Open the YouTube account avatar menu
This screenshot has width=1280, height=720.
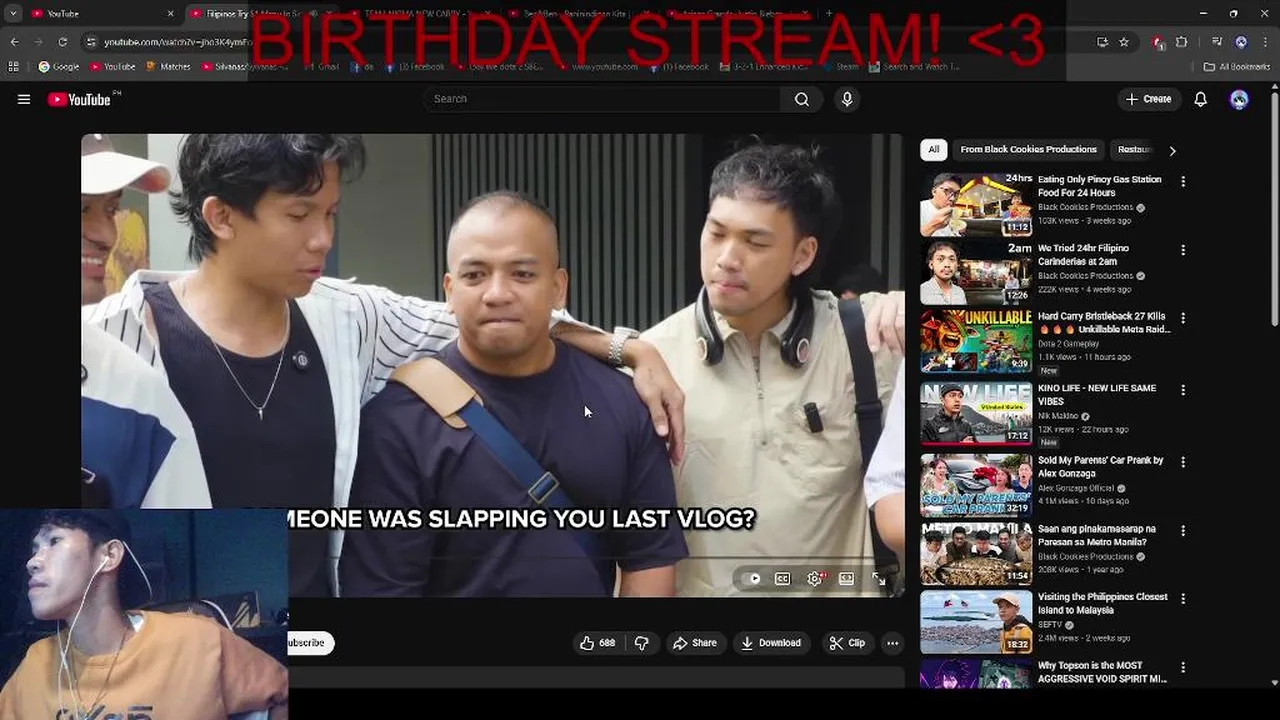pyautogui.click(x=1239, y=99)
